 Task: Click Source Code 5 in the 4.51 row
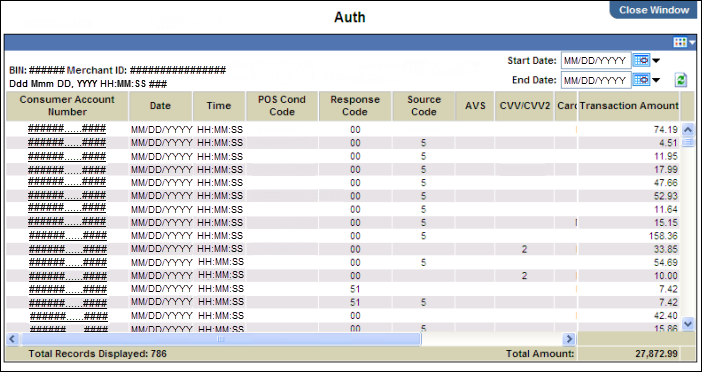point(424,143)
